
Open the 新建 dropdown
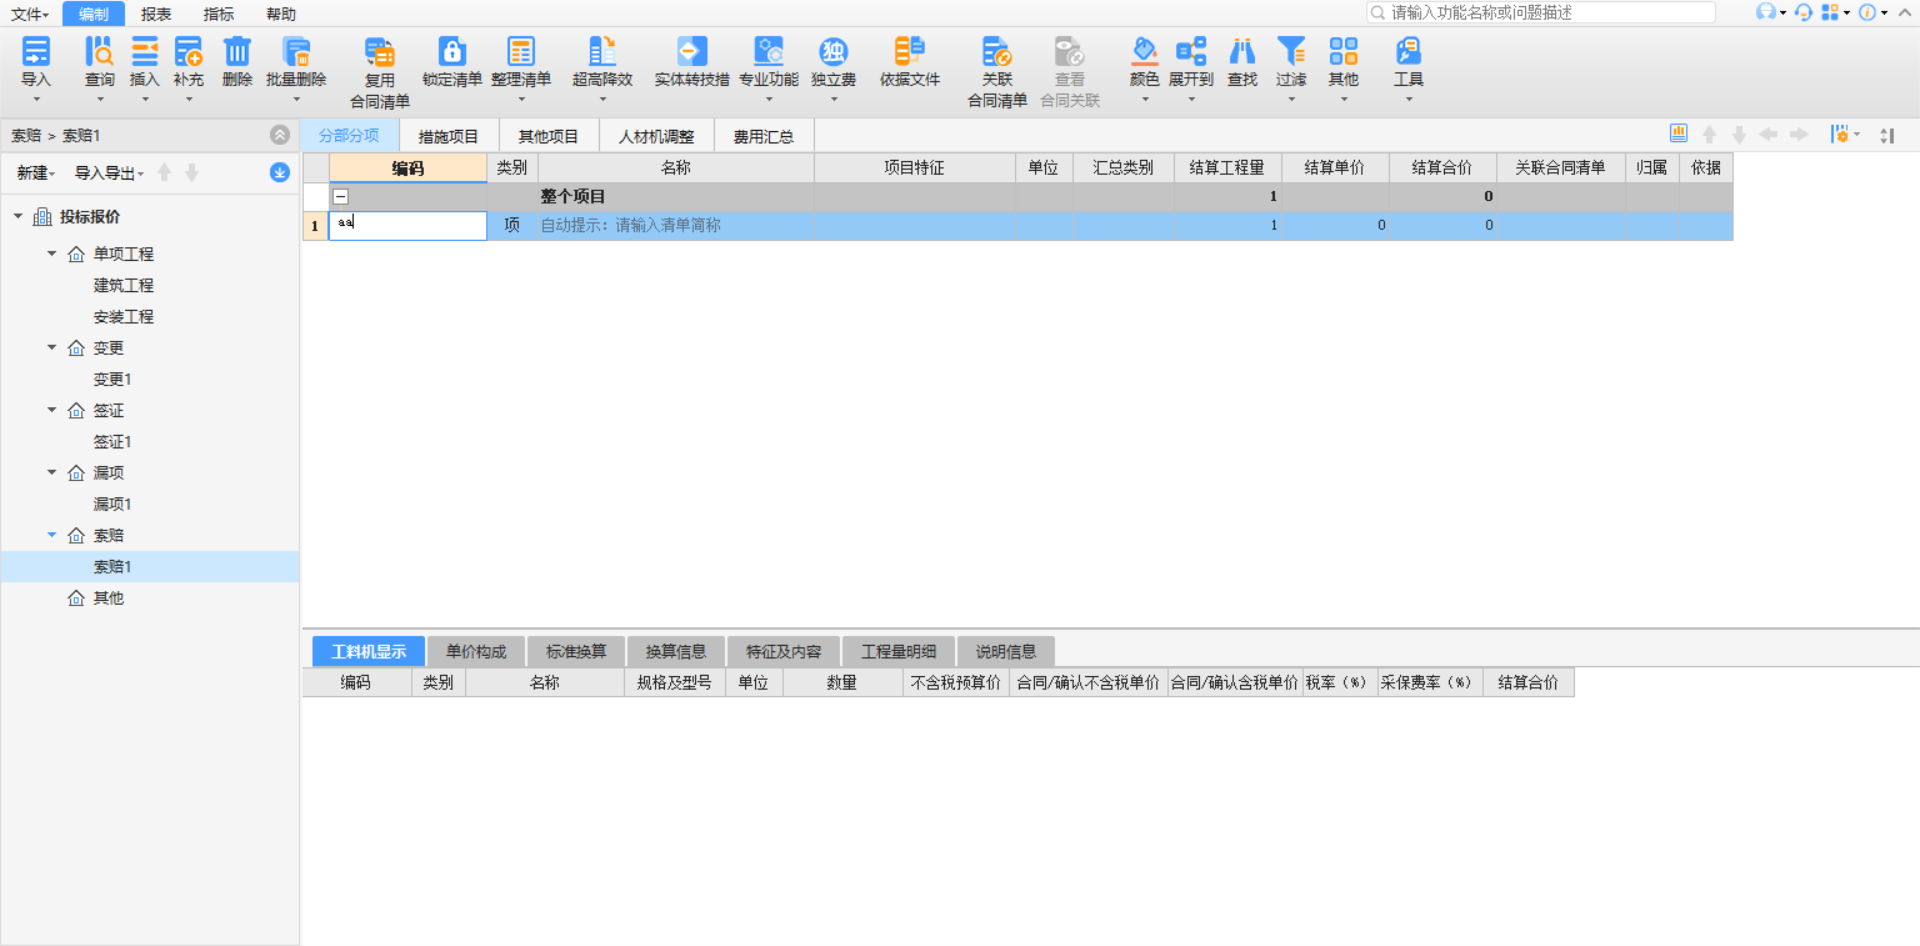pos(35,173)
